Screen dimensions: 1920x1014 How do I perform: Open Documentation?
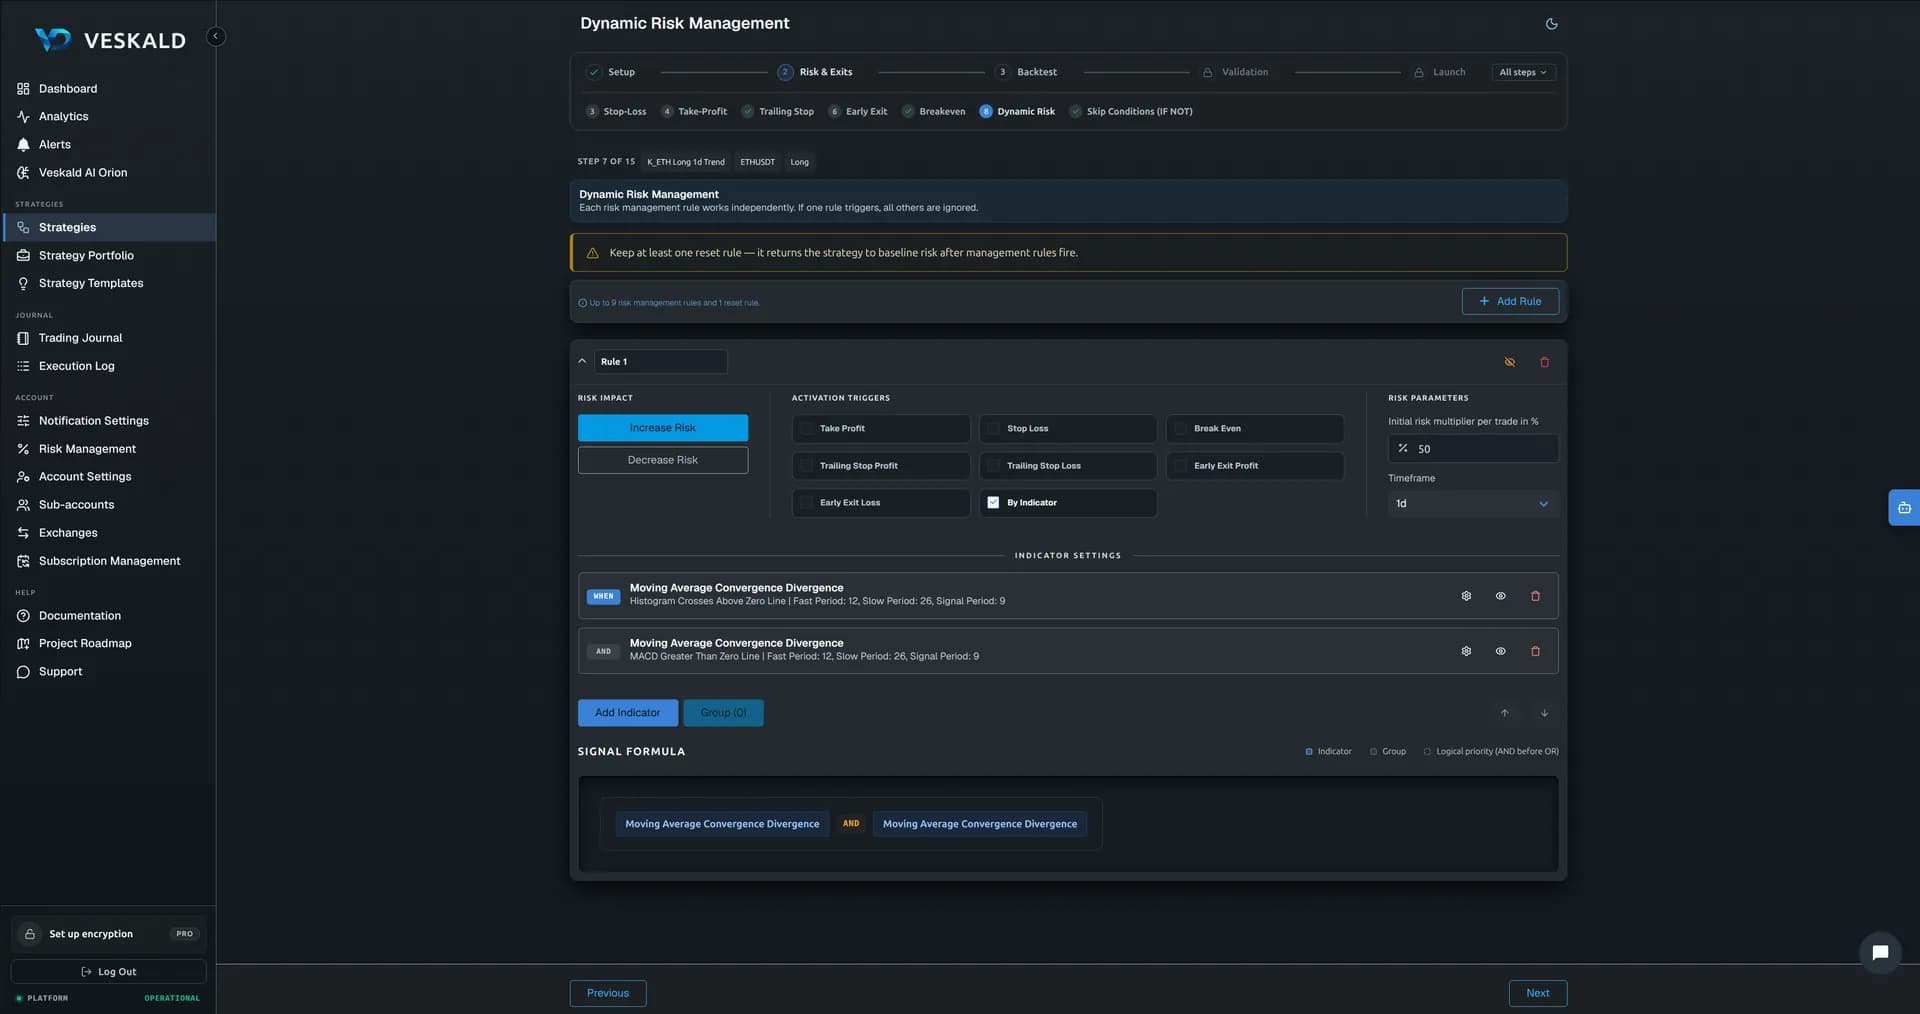[x=108, y=616]
